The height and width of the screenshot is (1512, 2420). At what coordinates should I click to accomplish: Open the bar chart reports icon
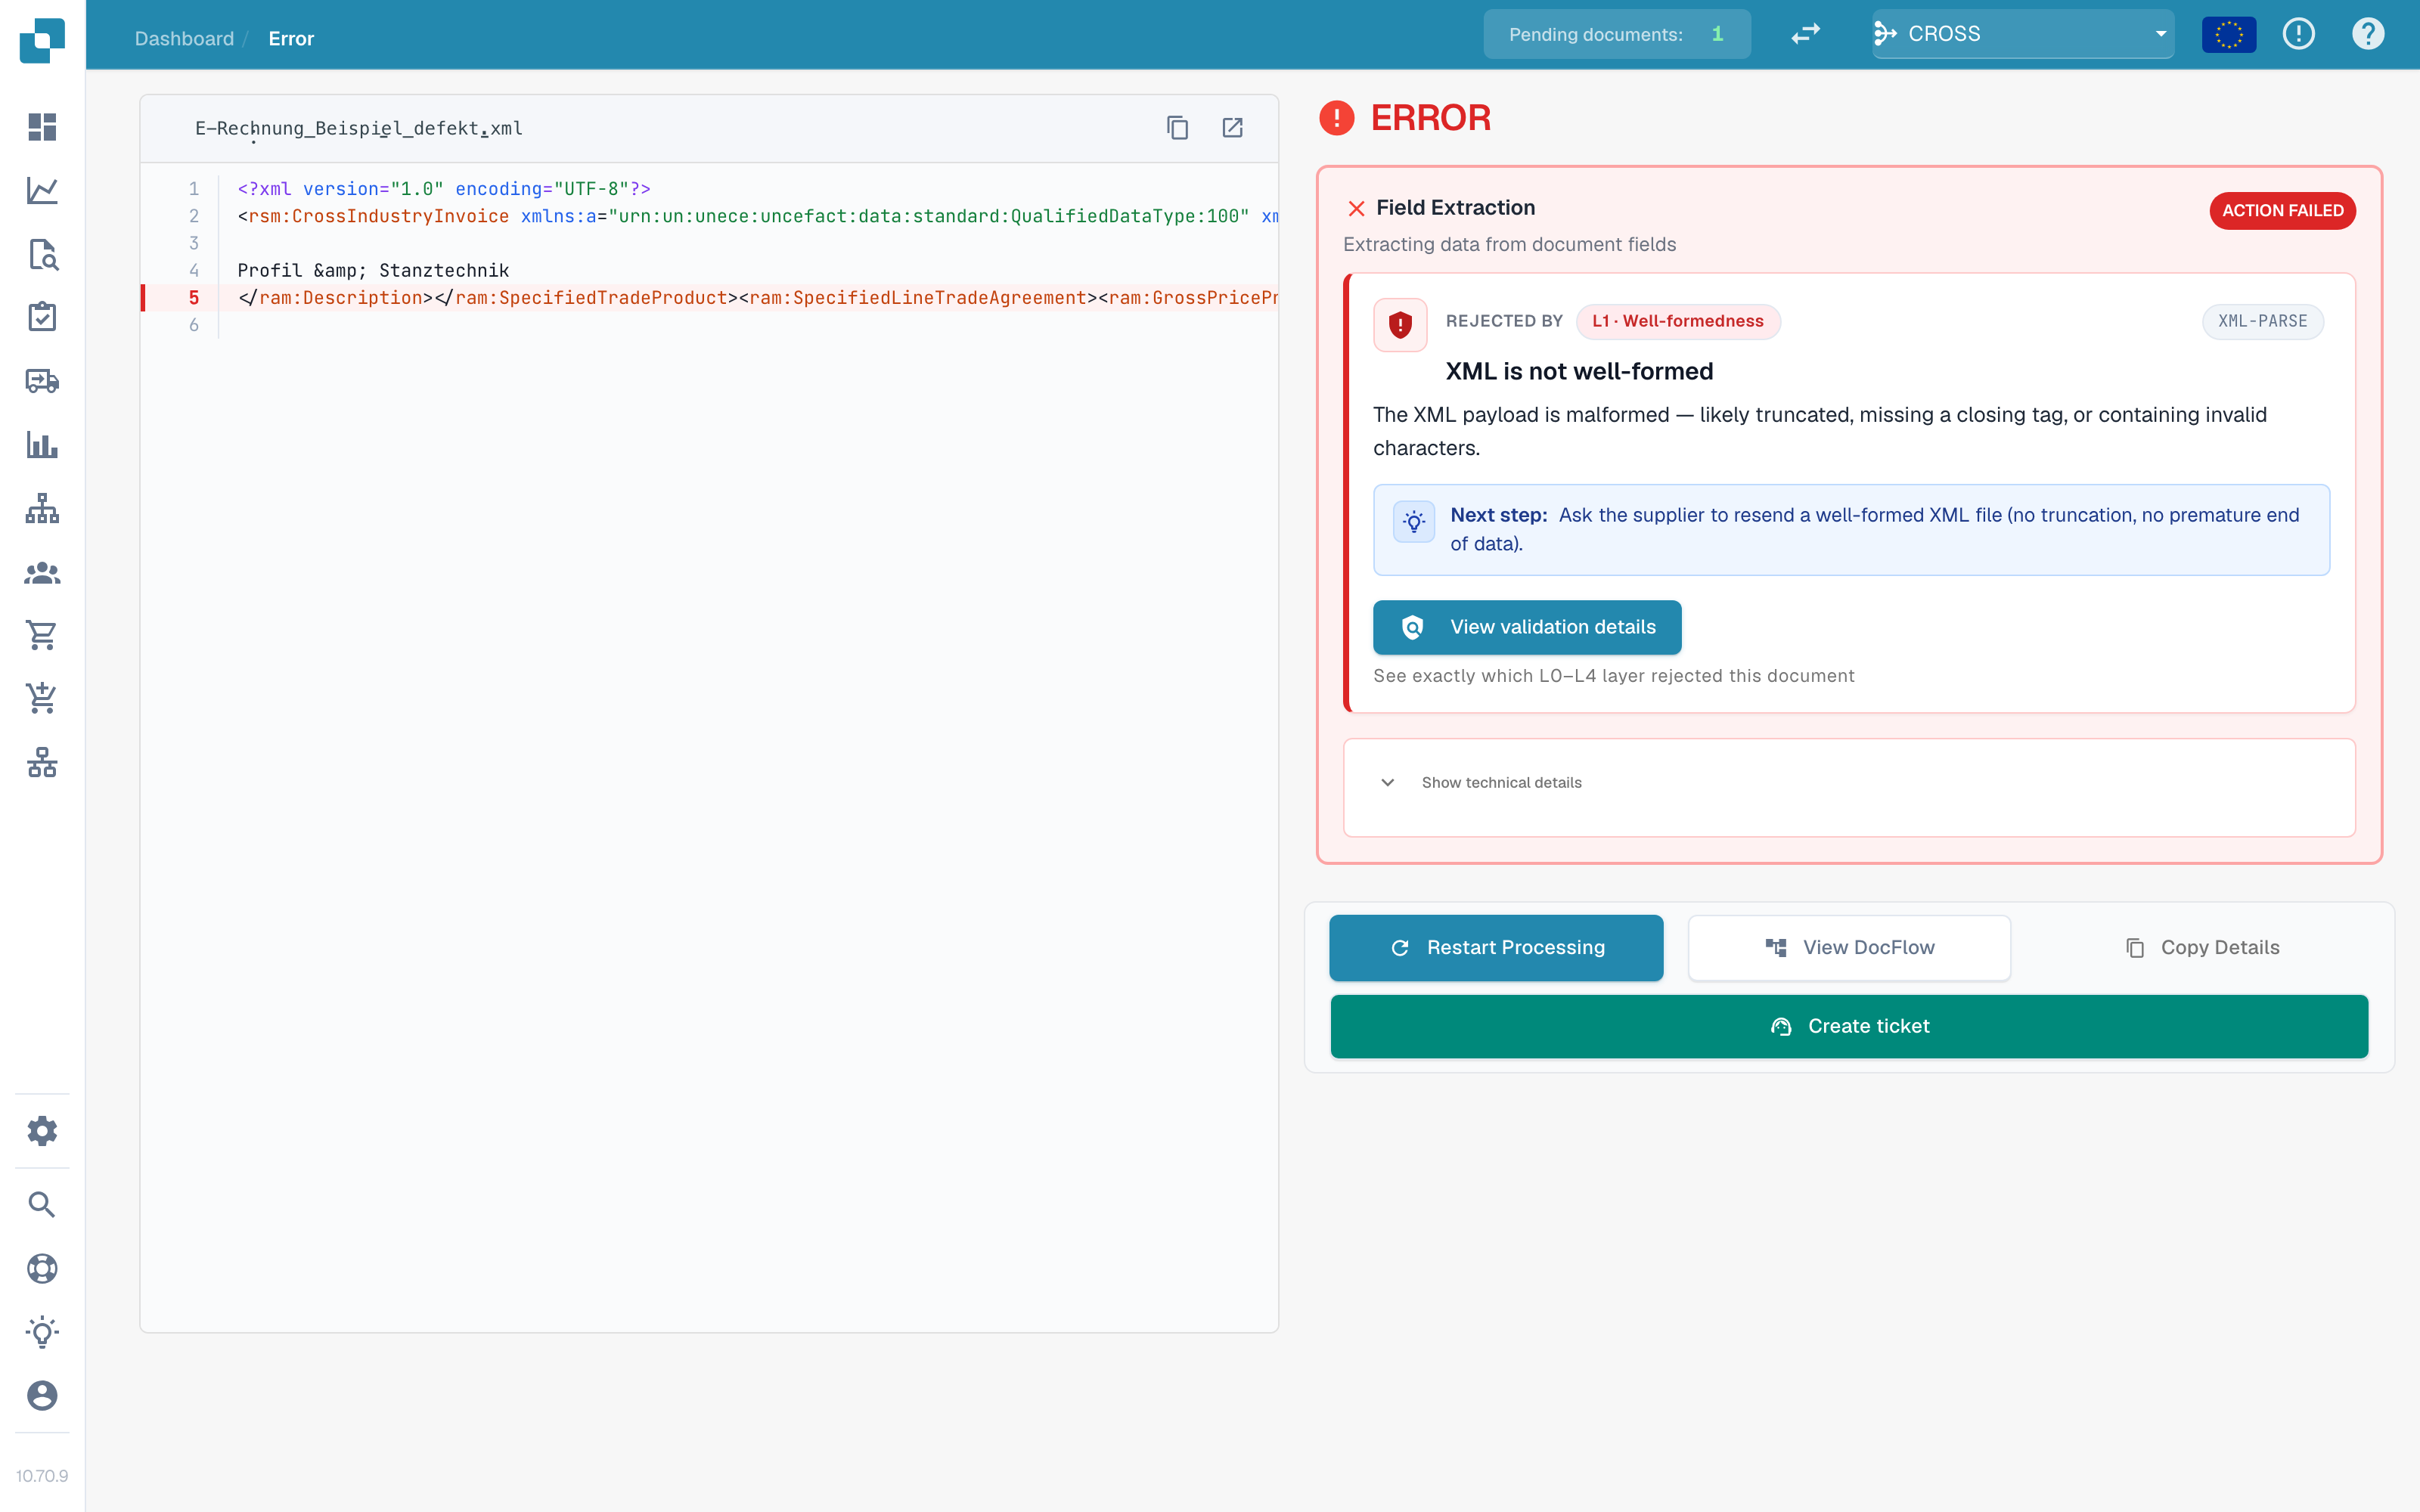pyautogui.click(x=42, y=444)
